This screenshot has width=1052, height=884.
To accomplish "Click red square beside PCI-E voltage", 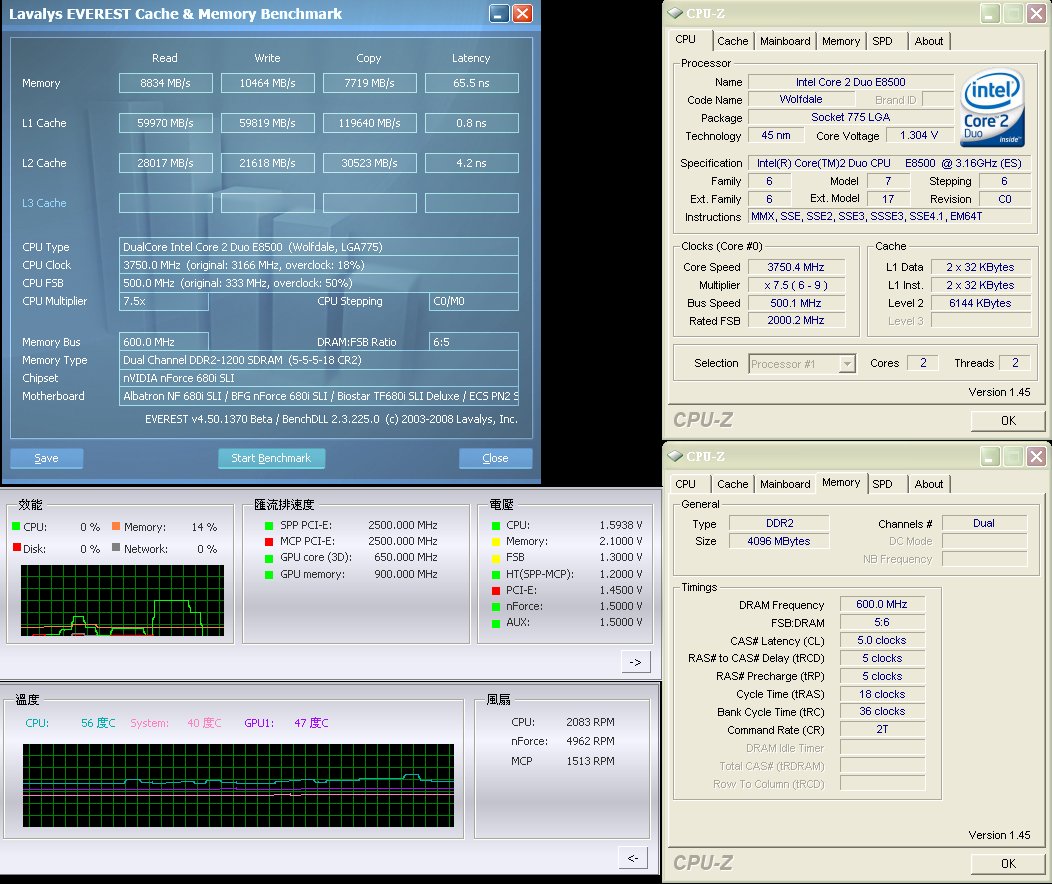I will 496,591.
